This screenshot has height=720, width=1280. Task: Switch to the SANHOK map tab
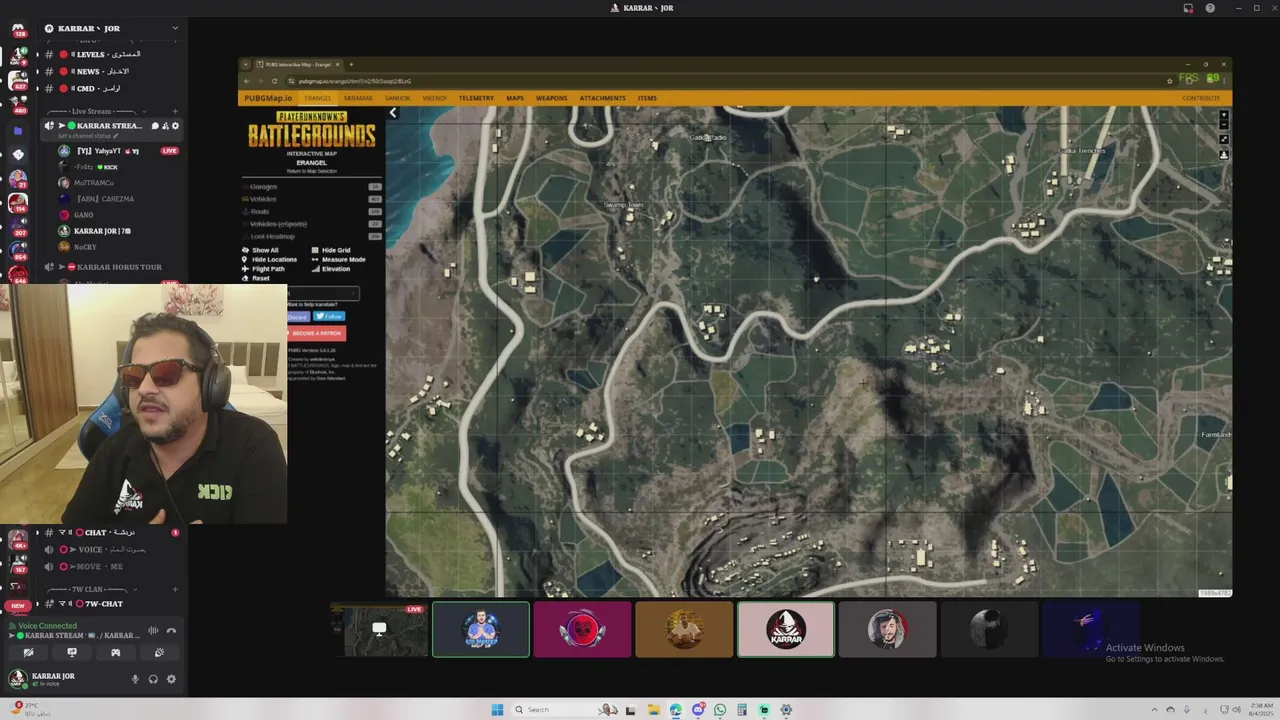click(x=398, y=98)
